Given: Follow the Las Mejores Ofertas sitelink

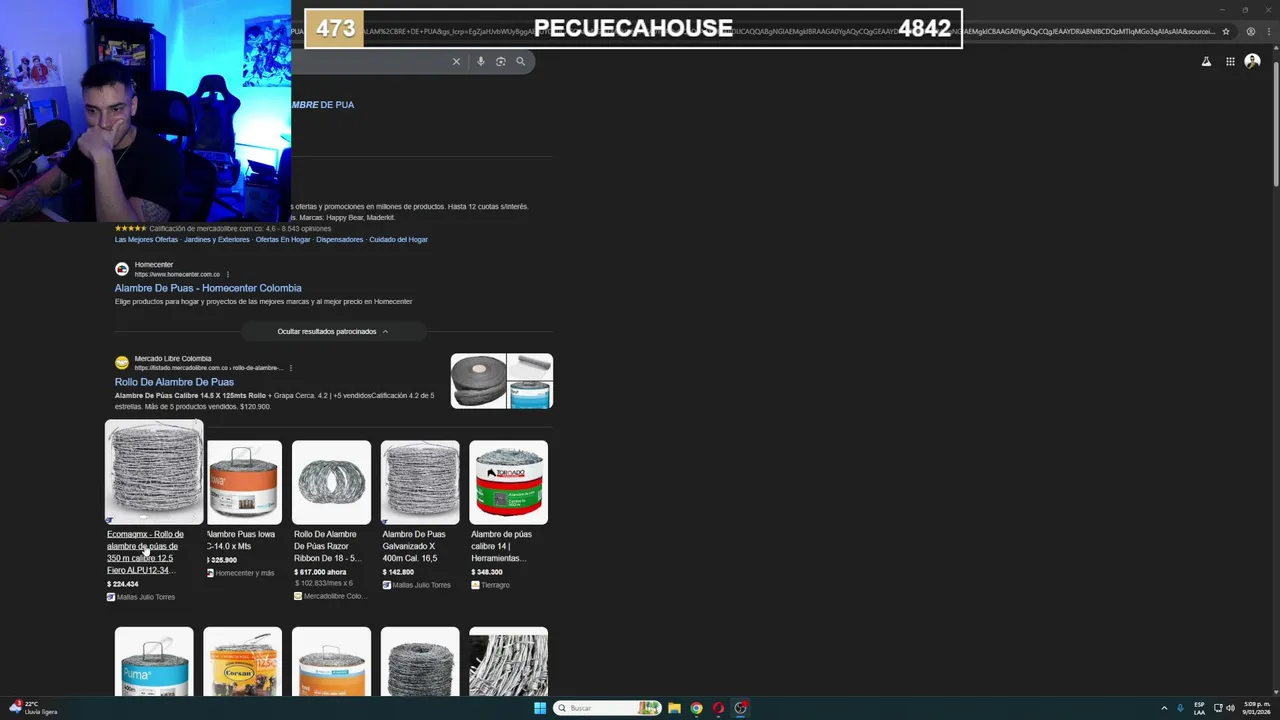Looking at the screenshot, I should (146, 240).
